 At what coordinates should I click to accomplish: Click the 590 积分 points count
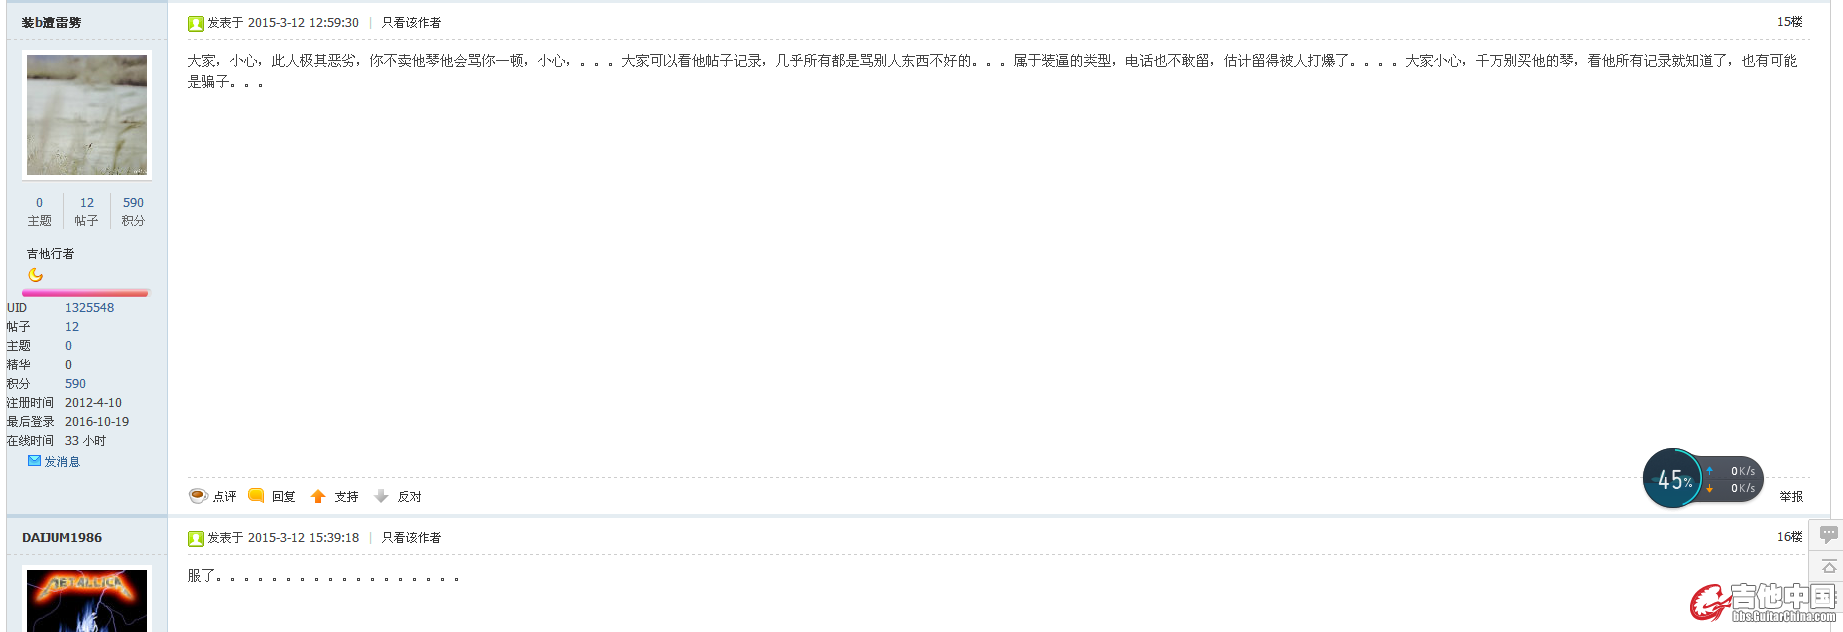[x=133, y=202]
